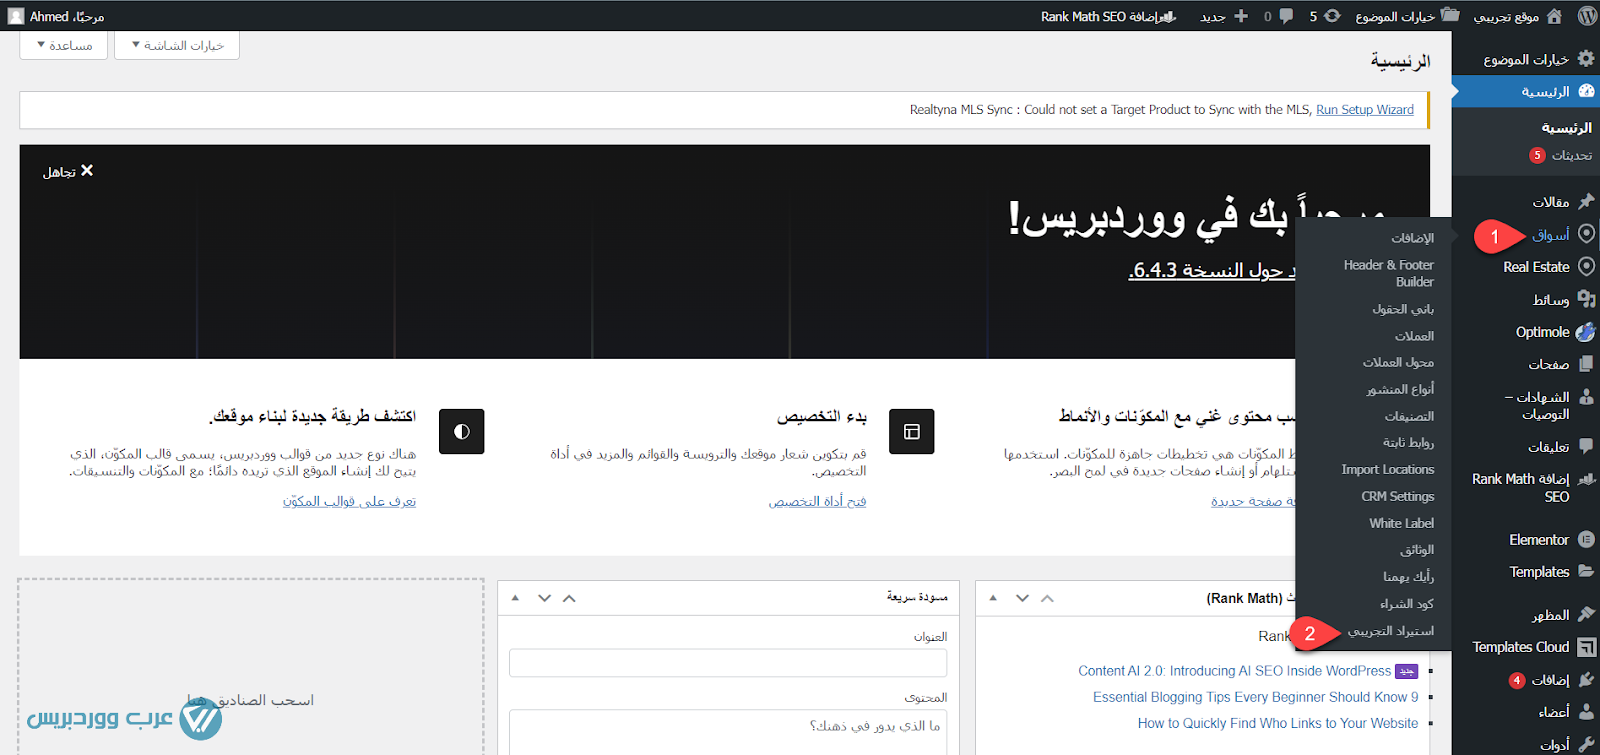Open CRM Settings in the flyout menu
Viewport: 1600px width, 755px height.
tap(1397, 496)
